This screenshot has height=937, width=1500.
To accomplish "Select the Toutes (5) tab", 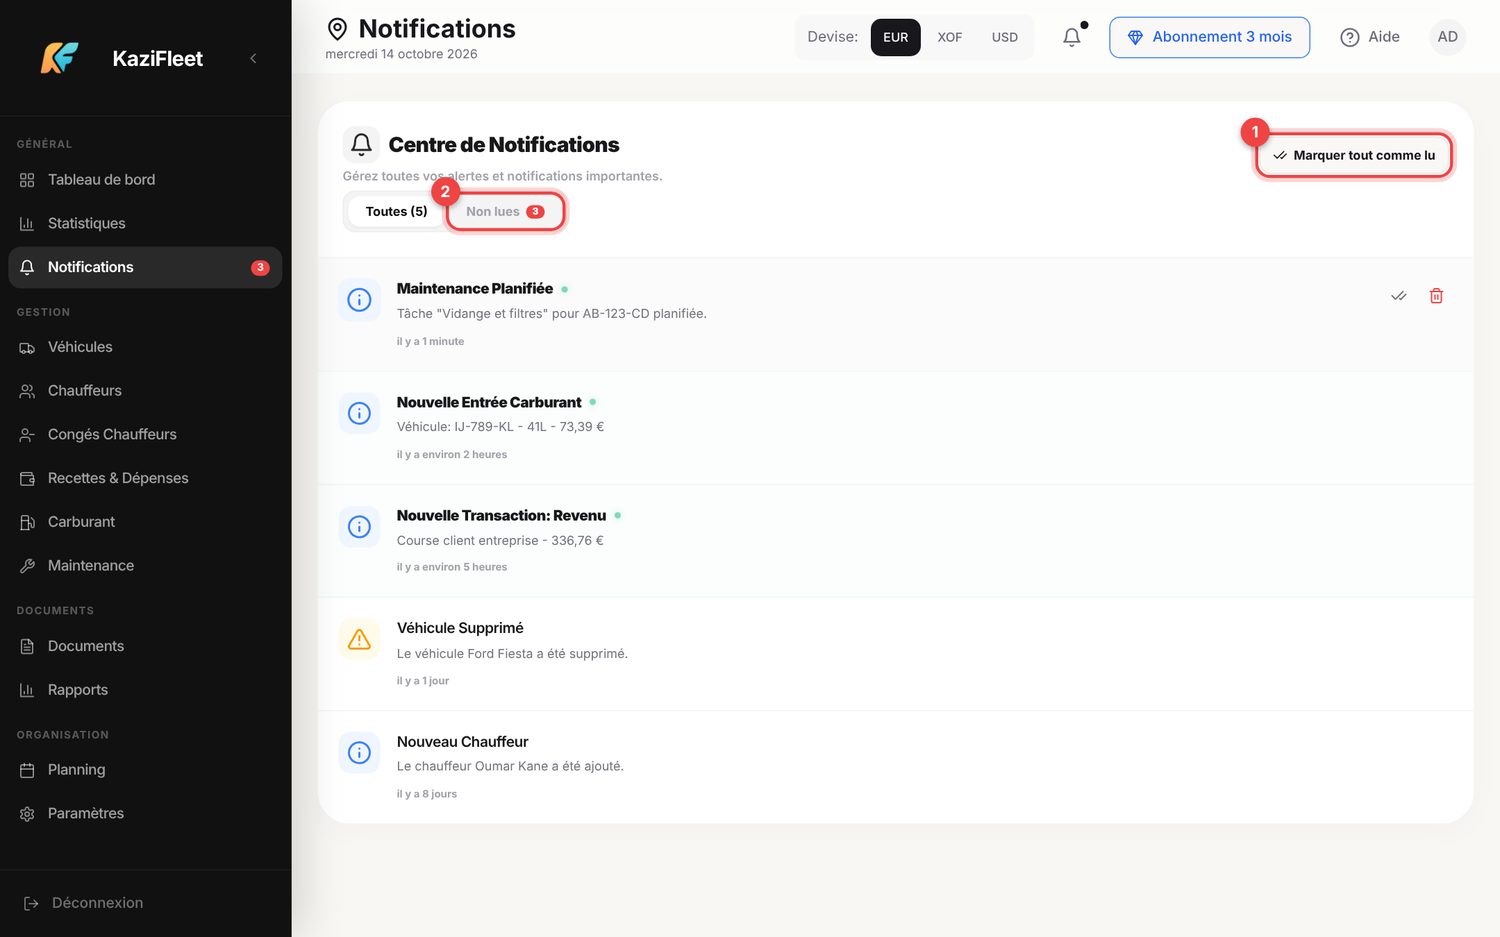I will tap(396, 211).
